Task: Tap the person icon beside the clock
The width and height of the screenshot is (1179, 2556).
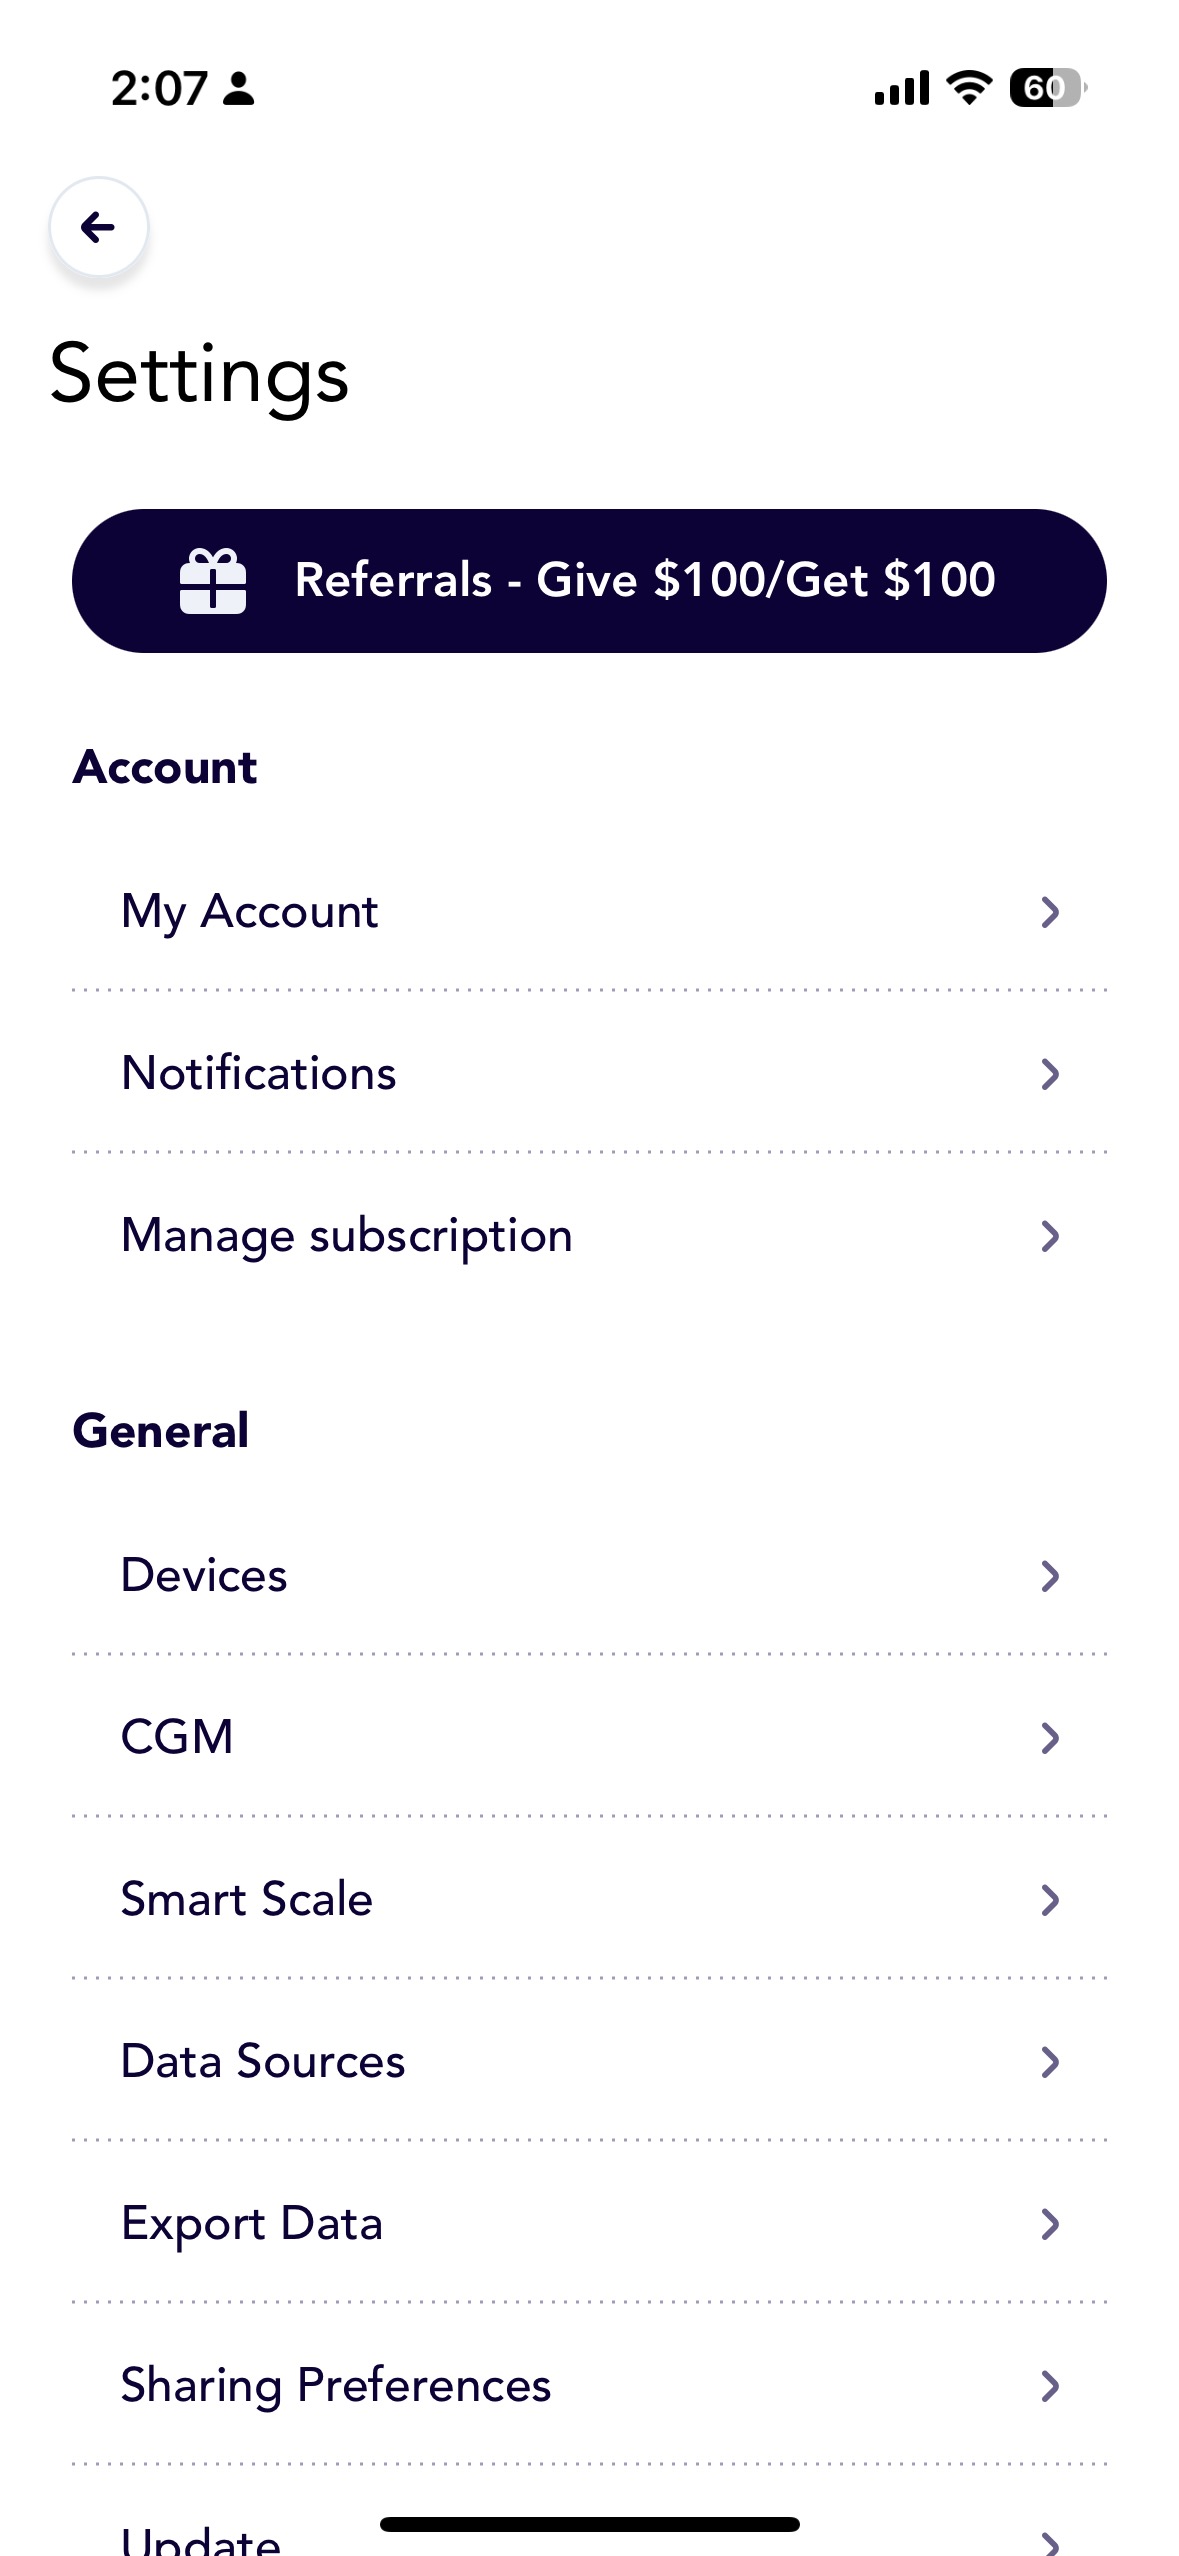Action: click(238, 88)
